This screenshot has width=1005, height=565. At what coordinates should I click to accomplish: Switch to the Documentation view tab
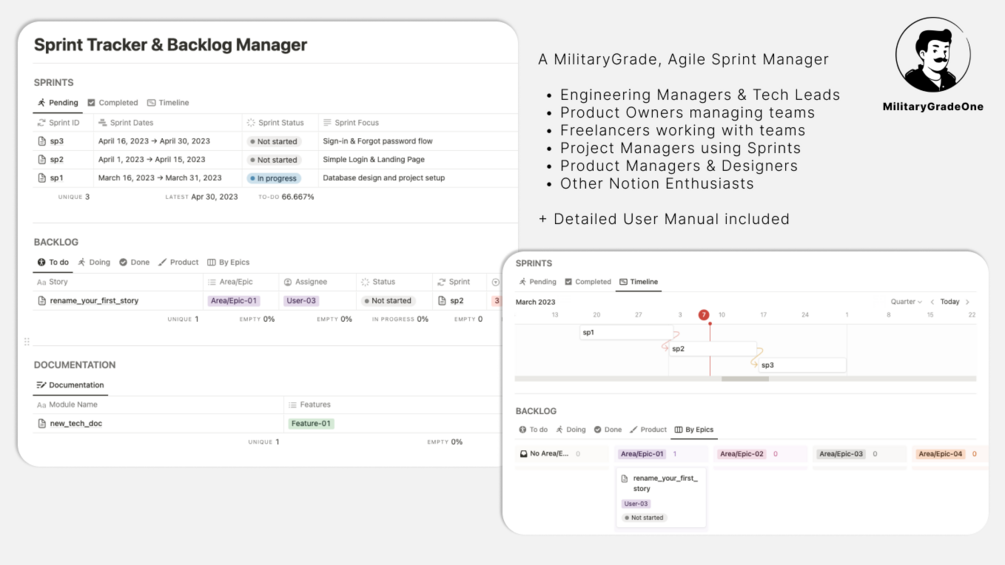point(70,385)
